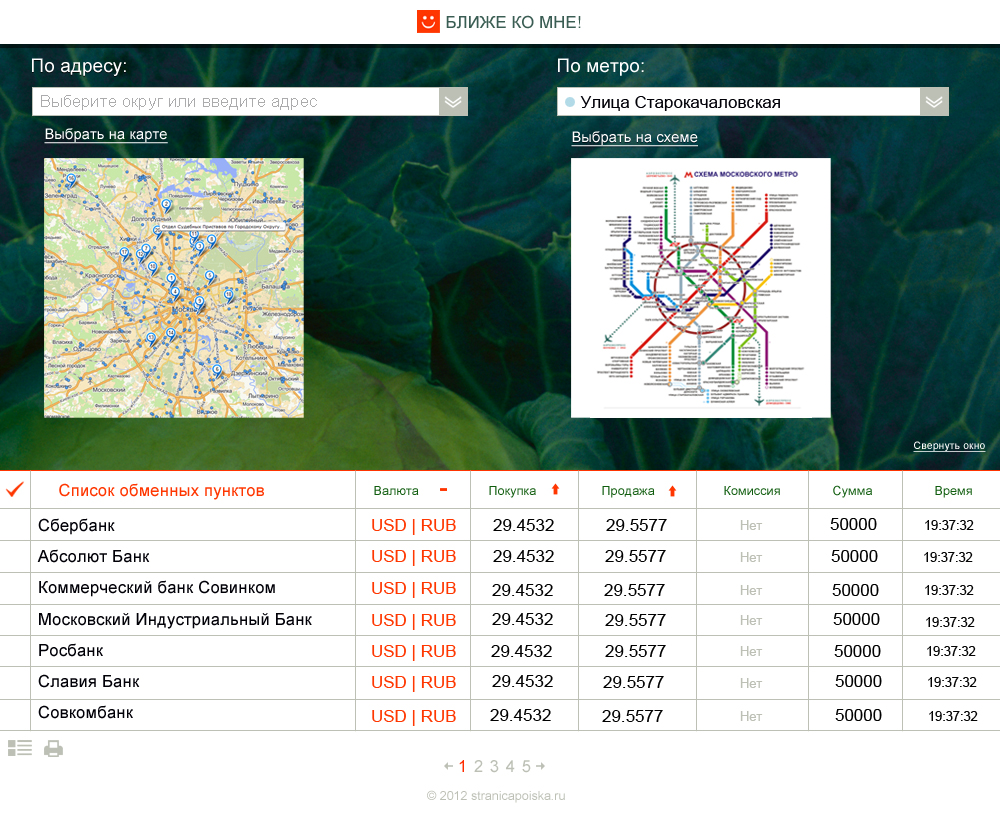Click the address input field

point(235,102)
